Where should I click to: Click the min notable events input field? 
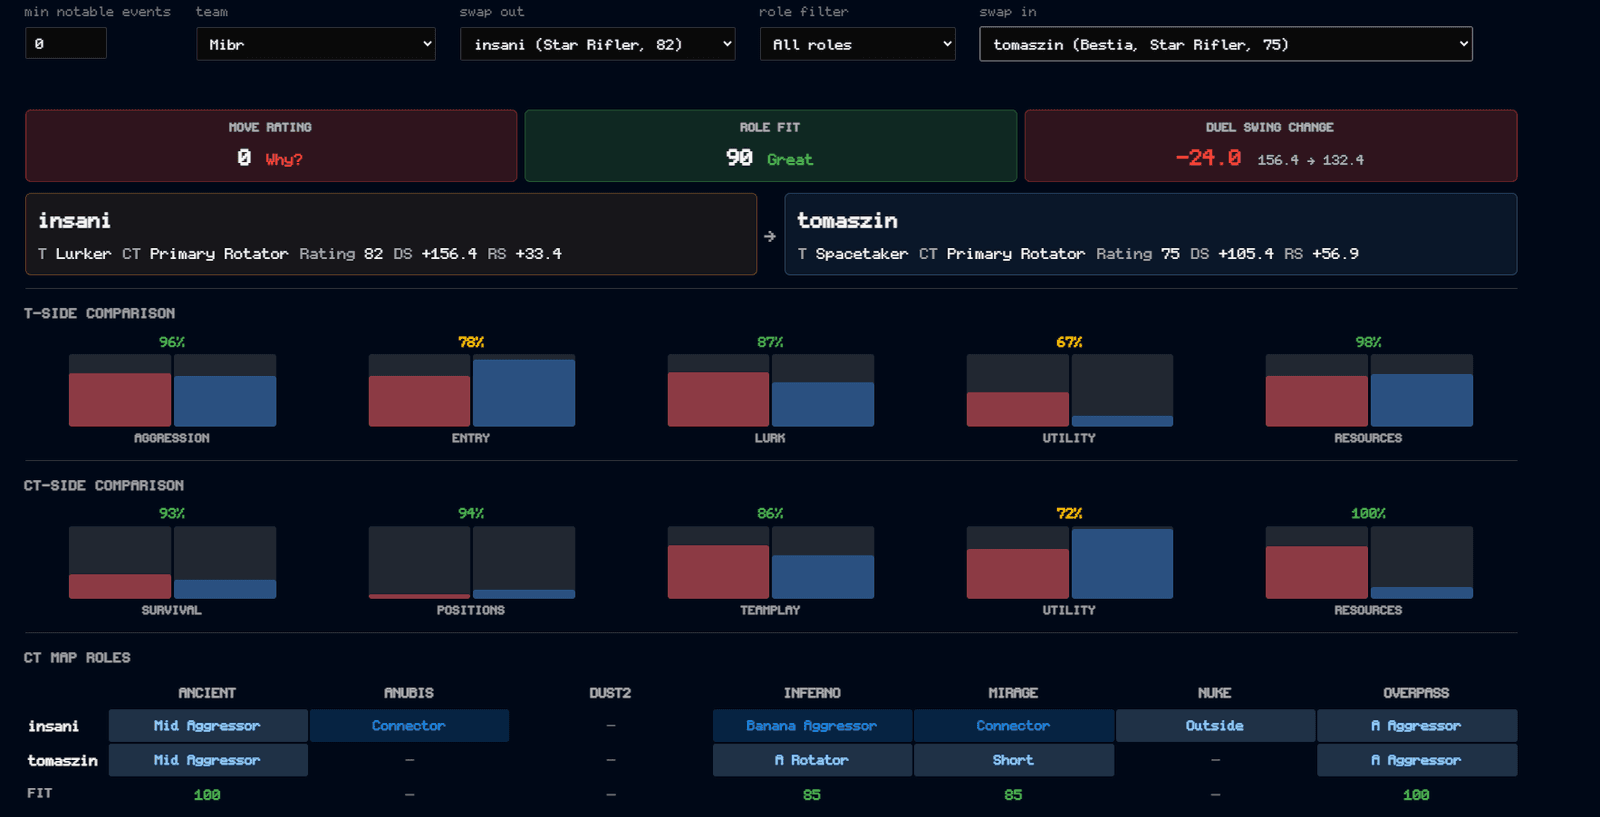click(x=66, y=43)
